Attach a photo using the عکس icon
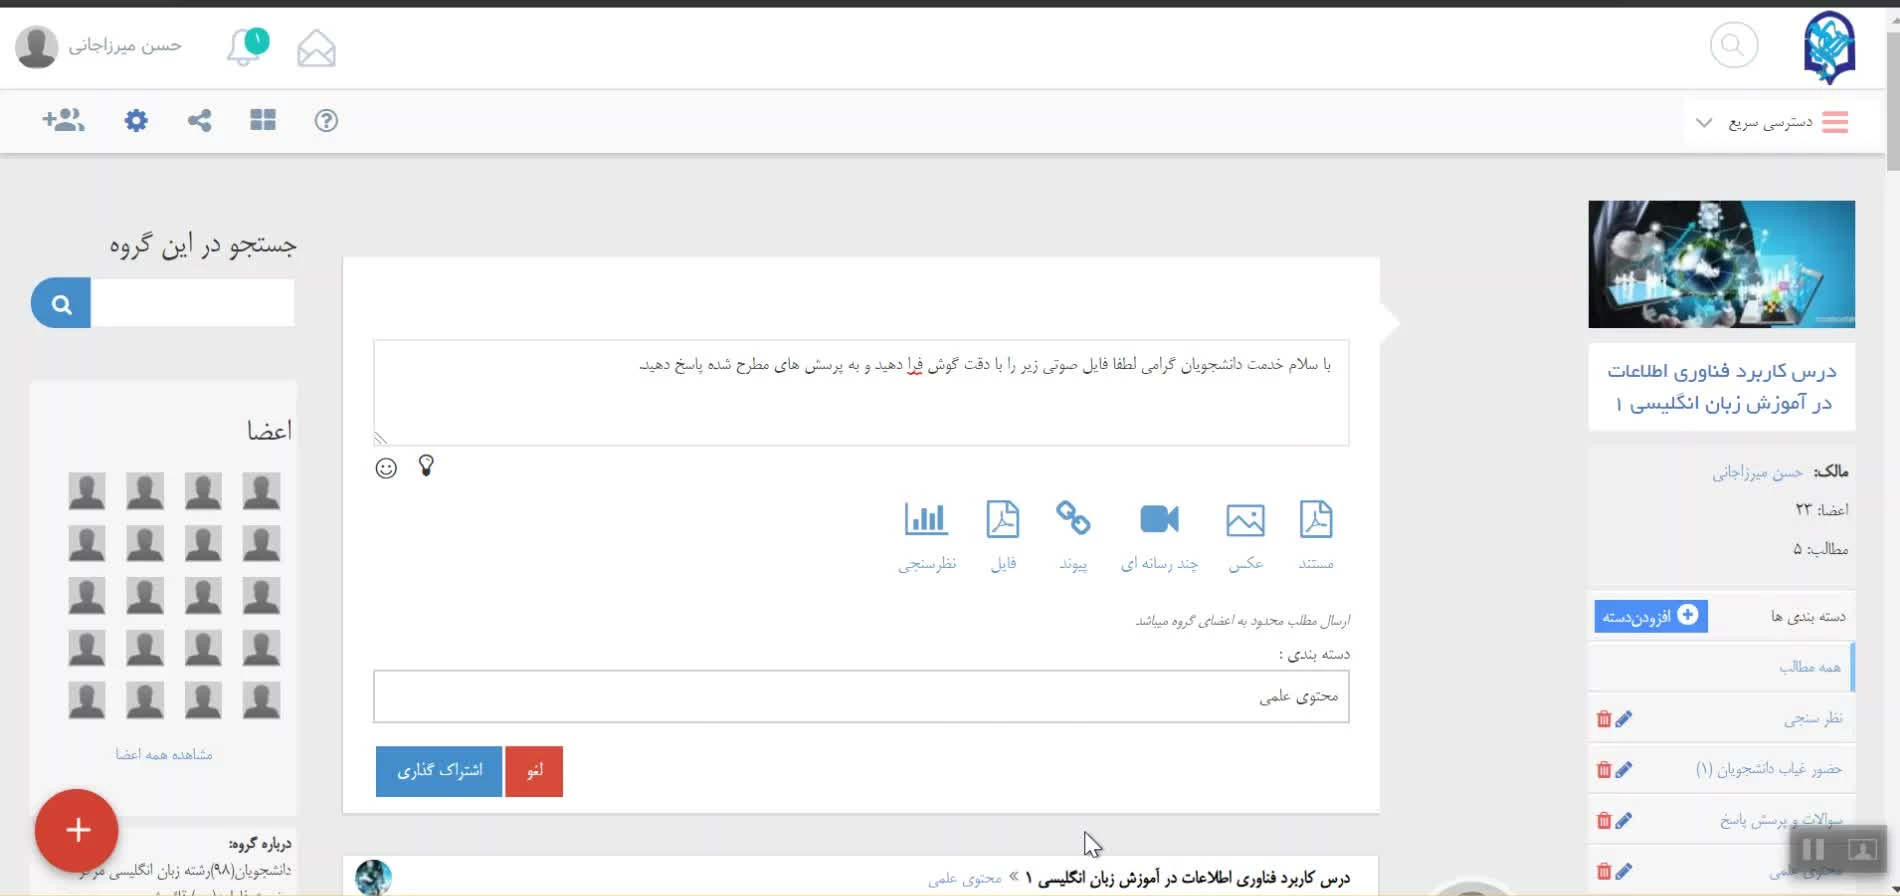This screenshot has width=1900, height=896. 1245,520
